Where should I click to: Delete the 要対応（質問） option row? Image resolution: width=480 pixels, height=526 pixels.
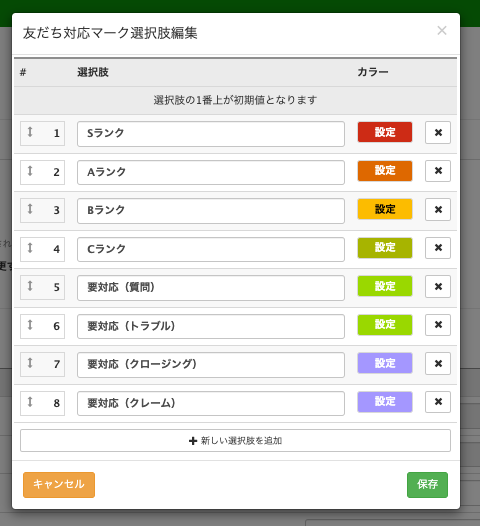coord(438,286)
